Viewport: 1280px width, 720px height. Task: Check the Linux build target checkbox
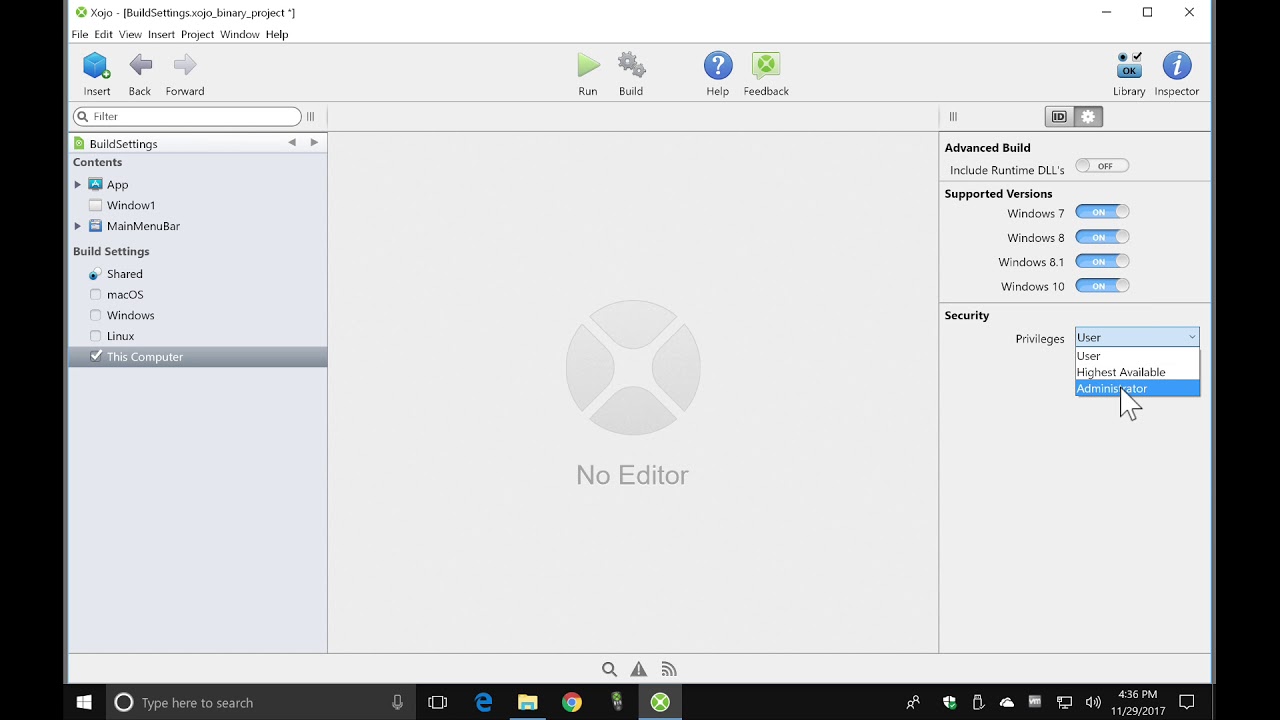96,336
